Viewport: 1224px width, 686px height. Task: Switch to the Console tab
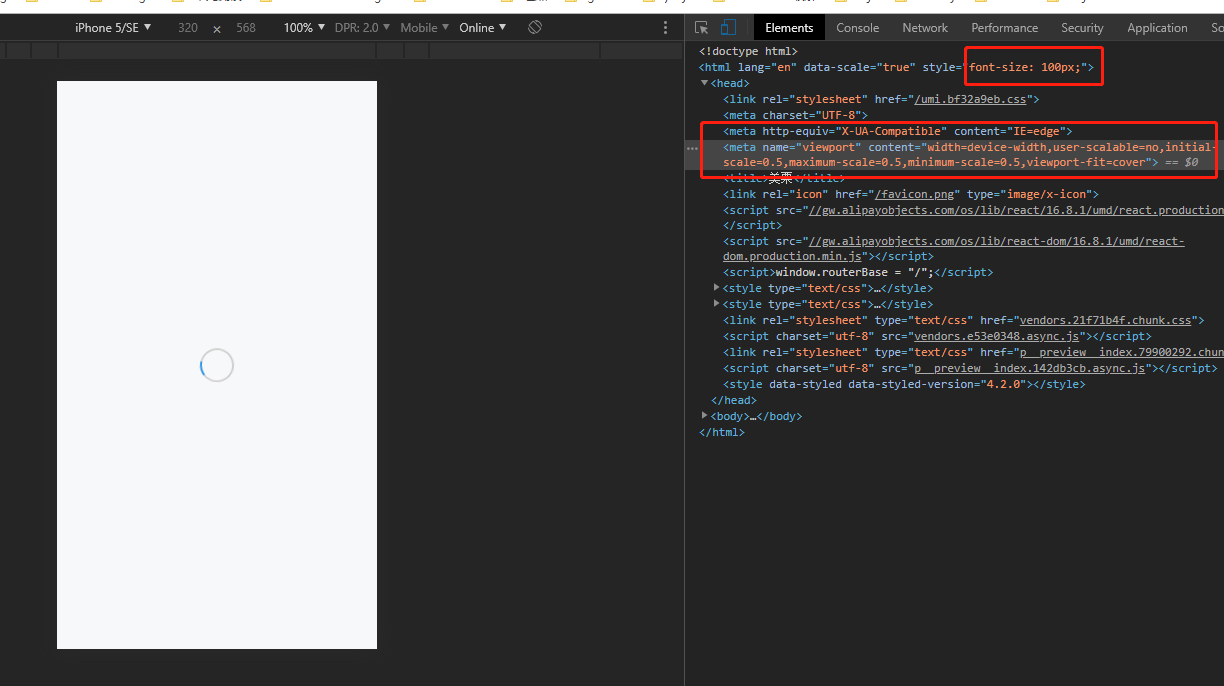(858, 28)
